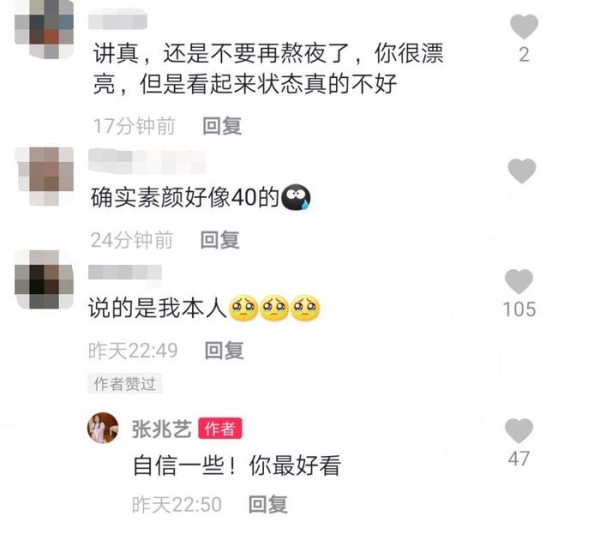
Task: Open the first commenter's pixelated avatar
Action: coord(44,29)
